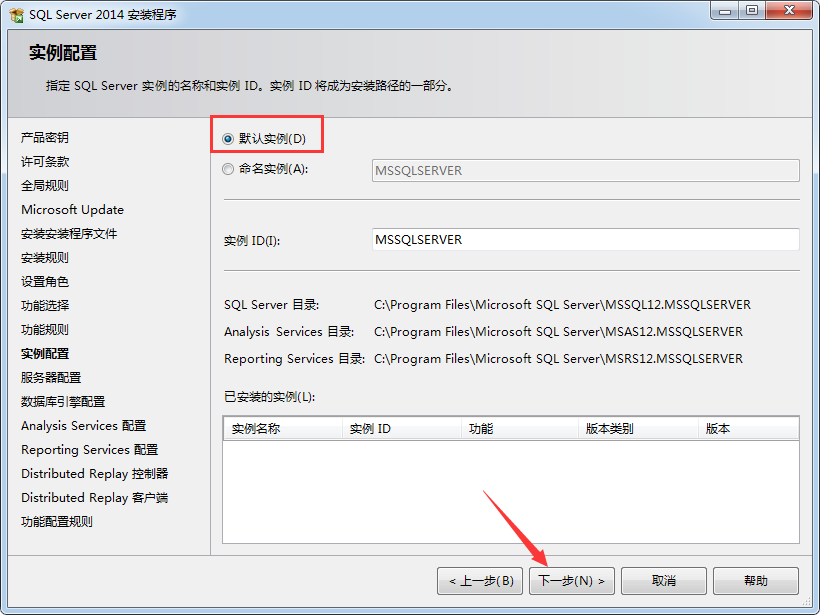
Task: Select Analysis Services 配置 step
Action: pos(84,426)
